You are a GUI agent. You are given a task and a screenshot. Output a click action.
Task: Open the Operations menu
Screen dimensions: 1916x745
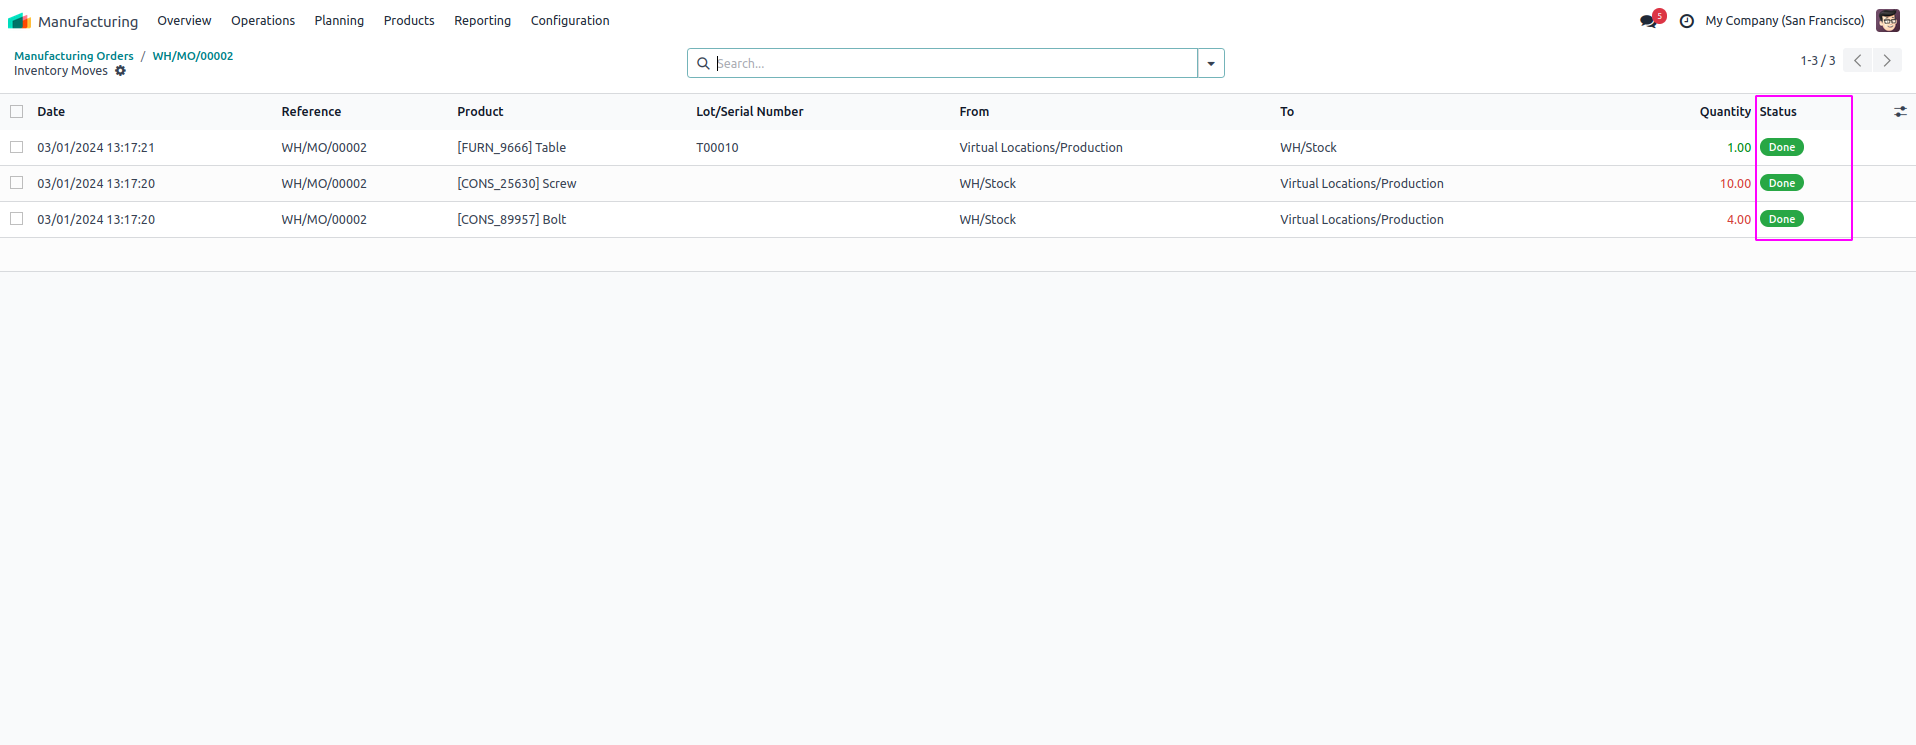[263, 21]
